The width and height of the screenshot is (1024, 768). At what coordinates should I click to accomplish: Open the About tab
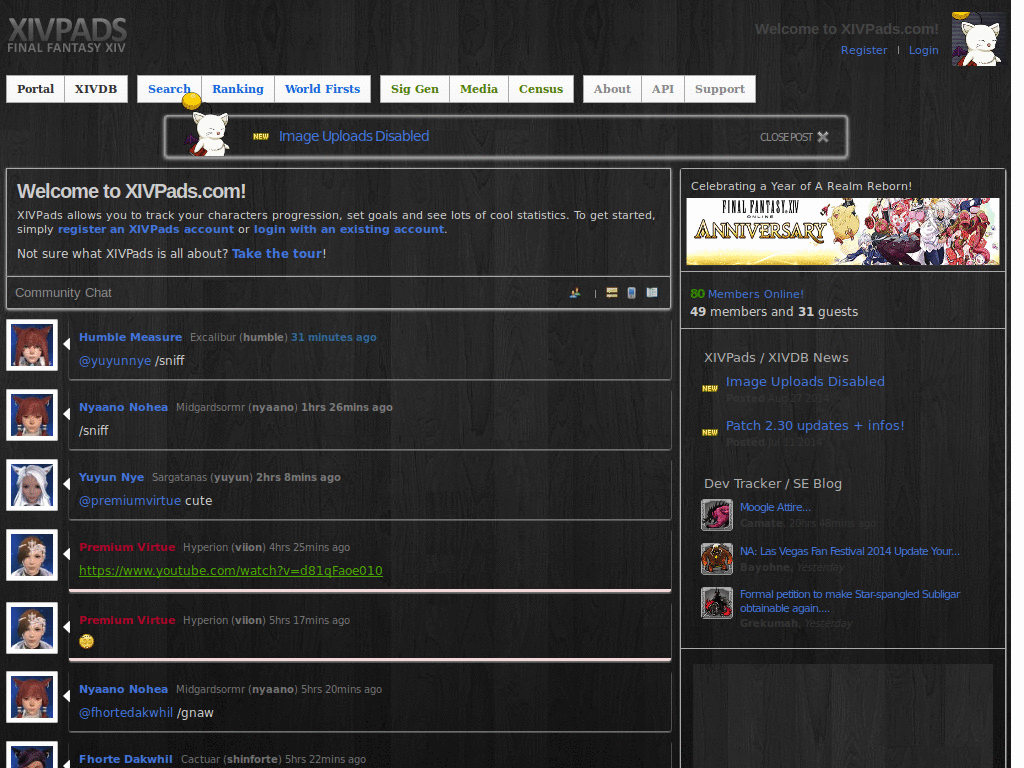612,89
